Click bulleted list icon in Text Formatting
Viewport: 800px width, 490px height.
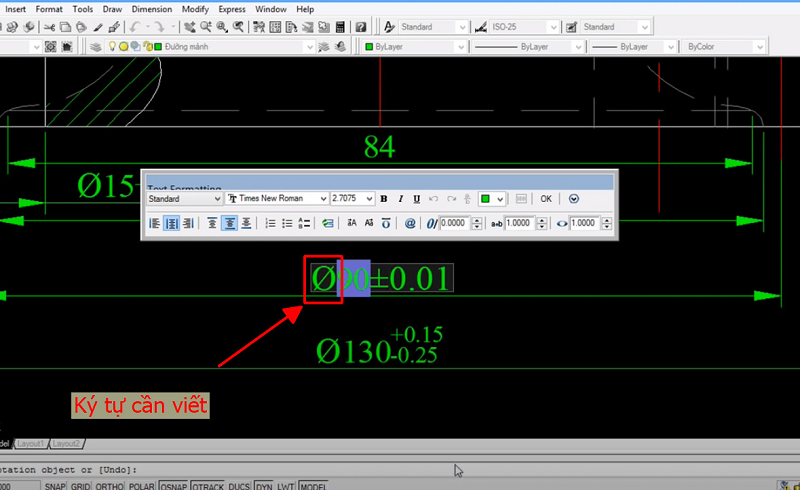(287, 223)
